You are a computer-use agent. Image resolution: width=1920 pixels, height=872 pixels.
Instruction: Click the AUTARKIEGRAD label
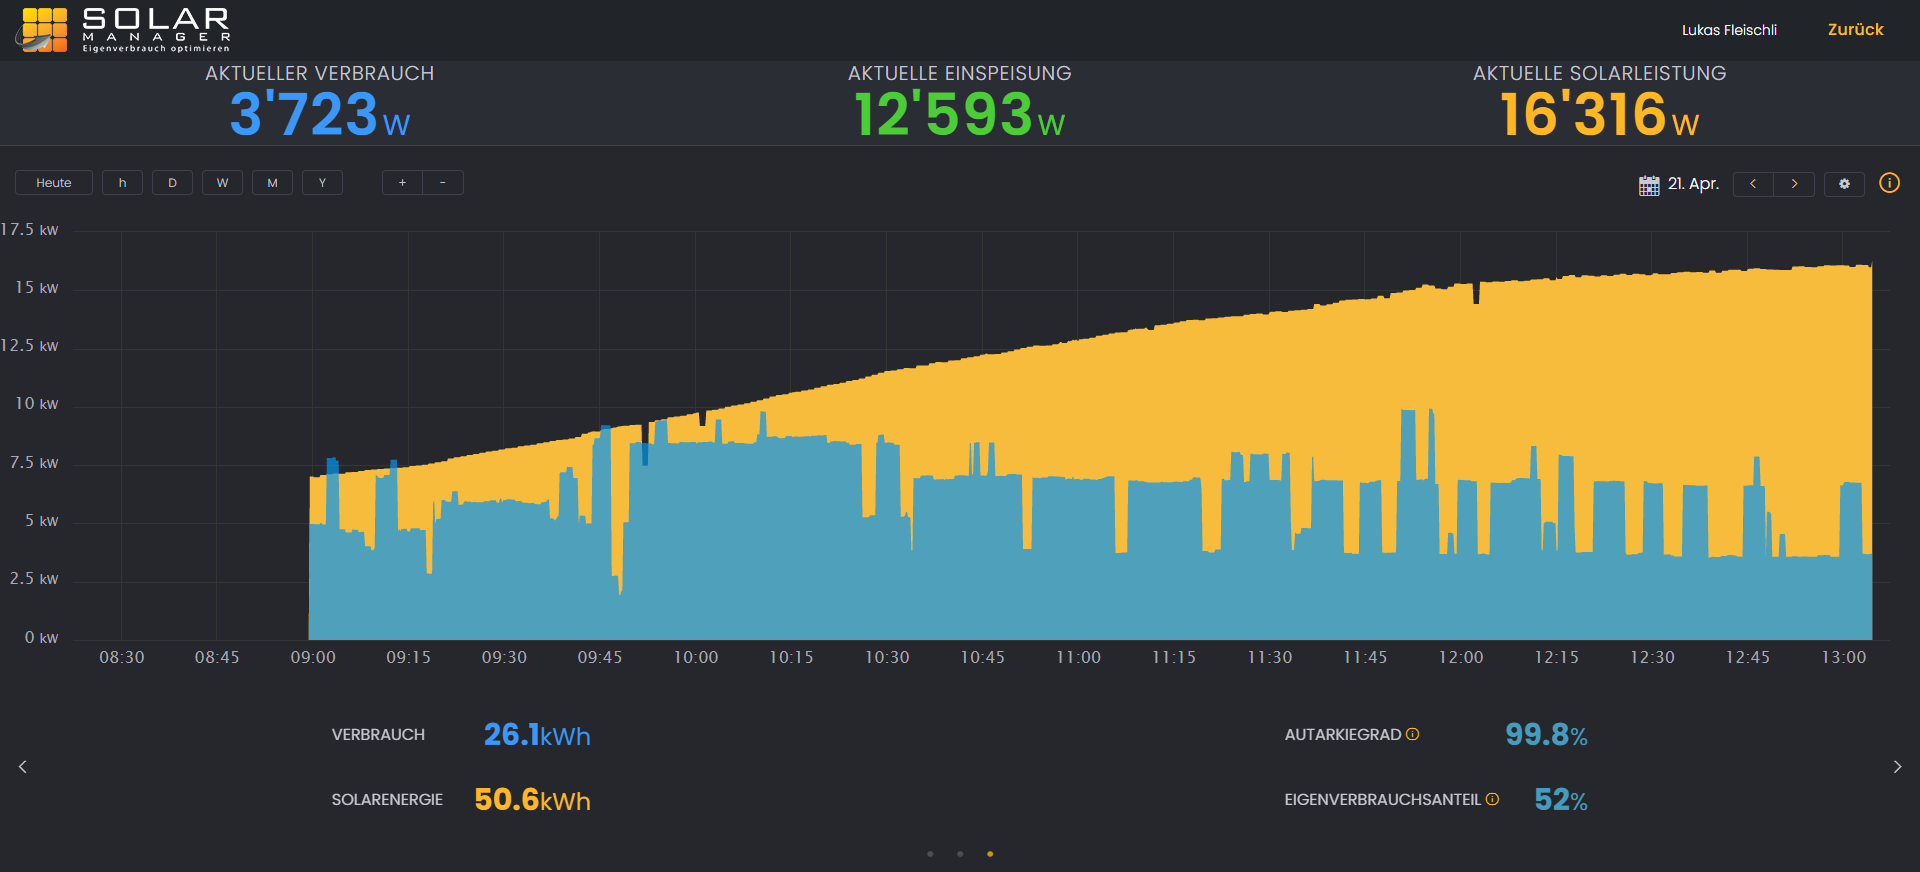1343,735
